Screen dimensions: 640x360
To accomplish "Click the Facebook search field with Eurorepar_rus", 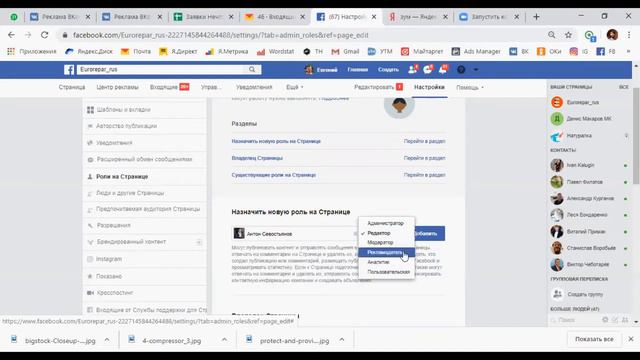I will pos(162,69).
